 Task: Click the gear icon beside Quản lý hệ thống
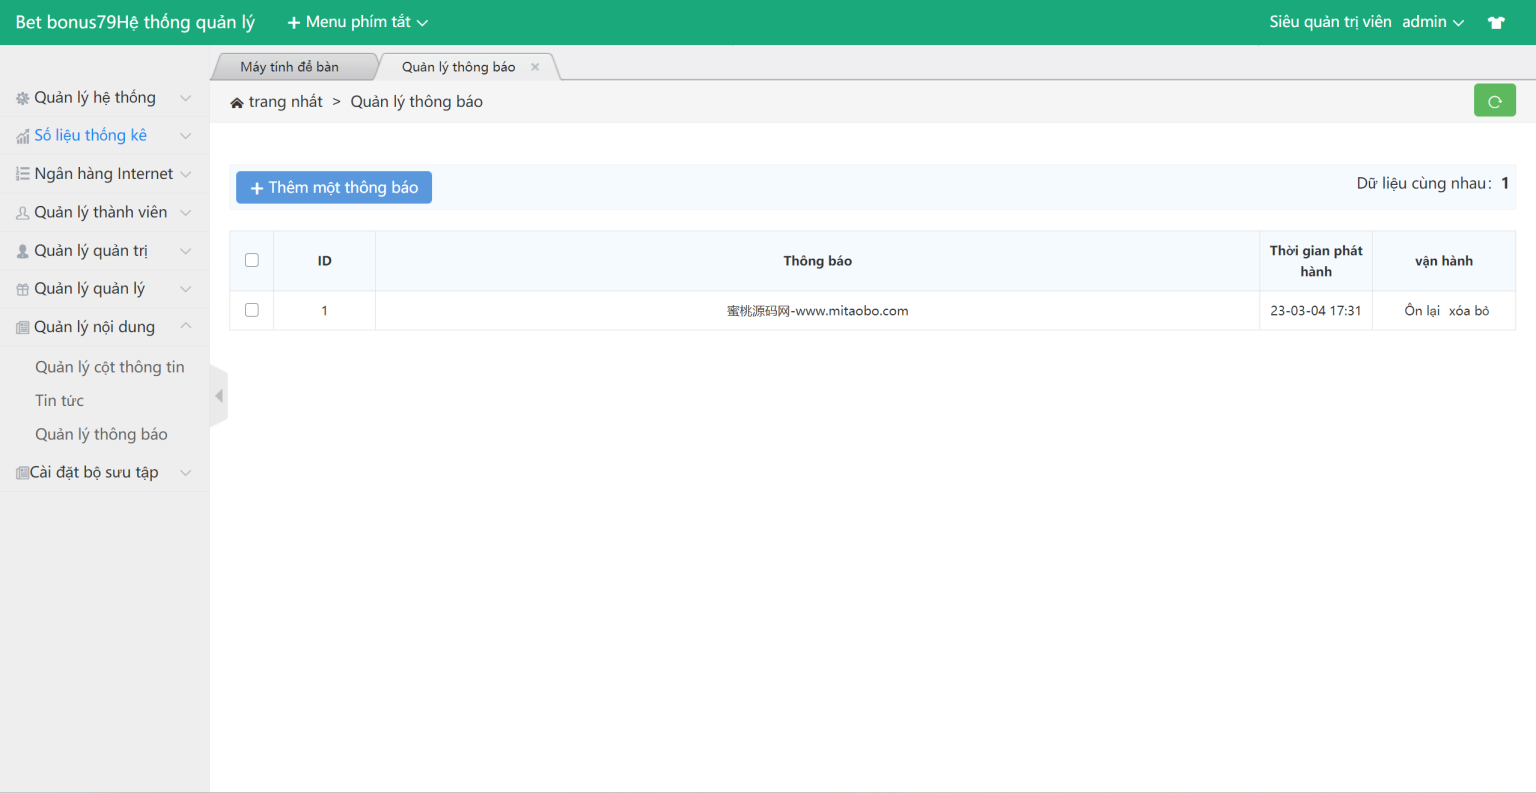tap(22, 98)
